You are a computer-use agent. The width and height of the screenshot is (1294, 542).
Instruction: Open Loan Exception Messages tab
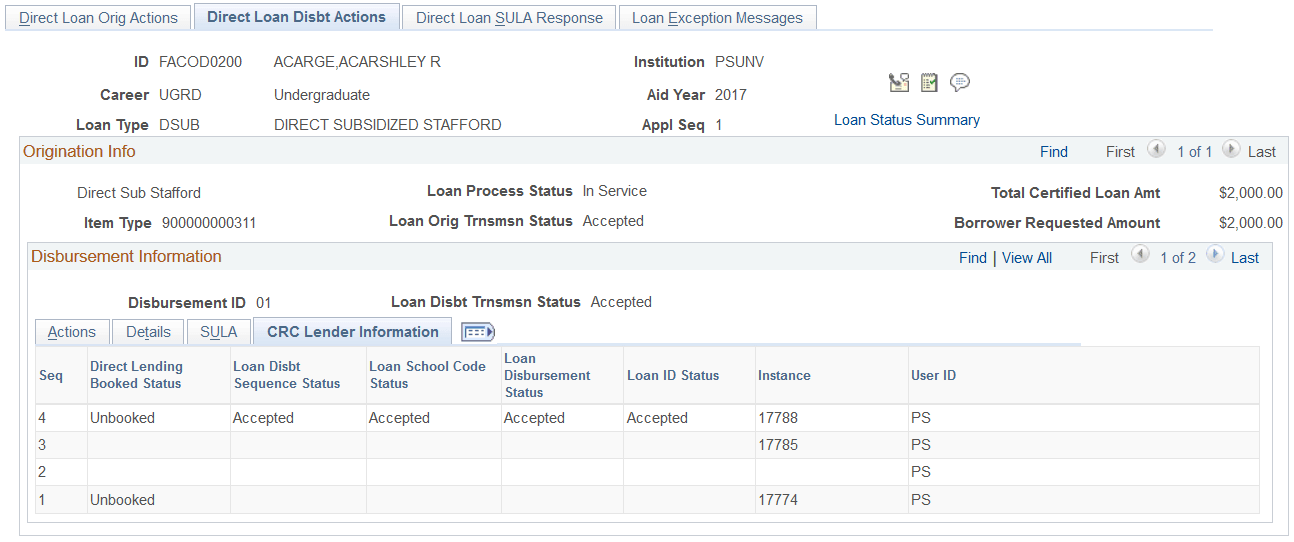(717, 18)
